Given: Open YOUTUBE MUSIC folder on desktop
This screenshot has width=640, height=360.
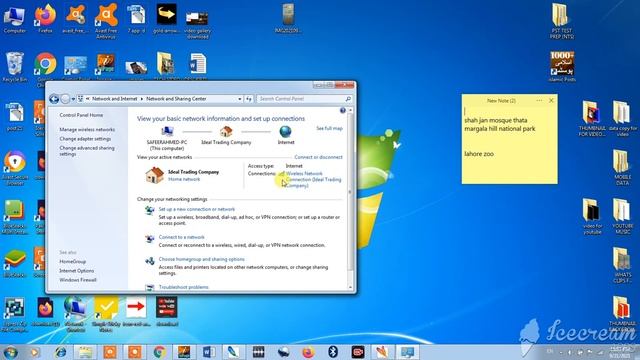Looking at the screenshot, I should pyautogui.click(x=622, y=216).
